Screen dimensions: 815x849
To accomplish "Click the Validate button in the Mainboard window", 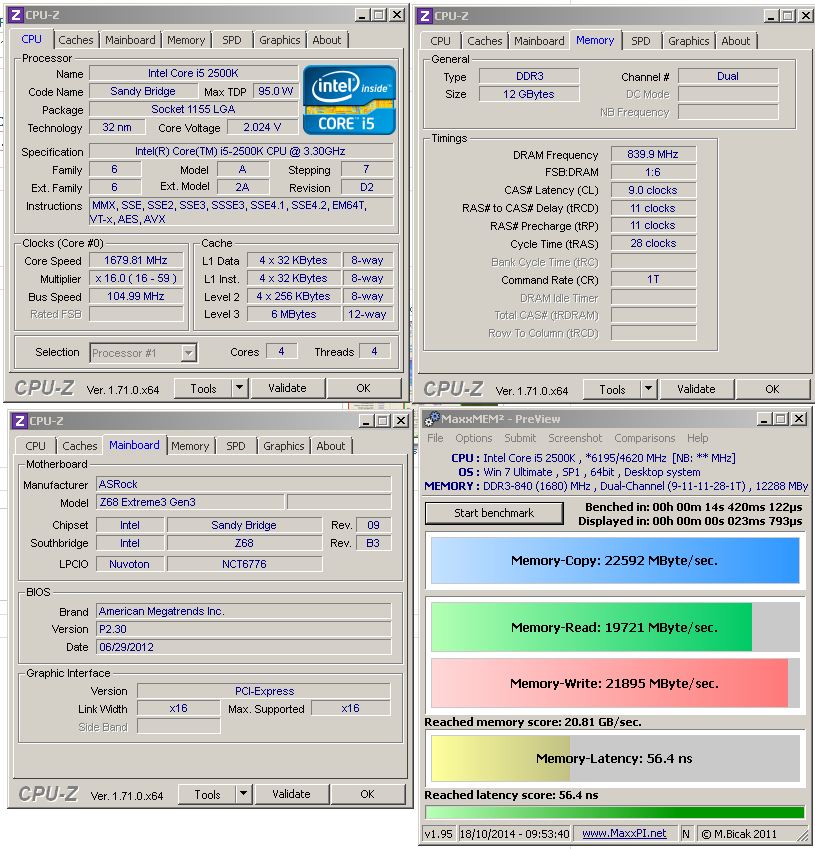I will pos(291,794).
